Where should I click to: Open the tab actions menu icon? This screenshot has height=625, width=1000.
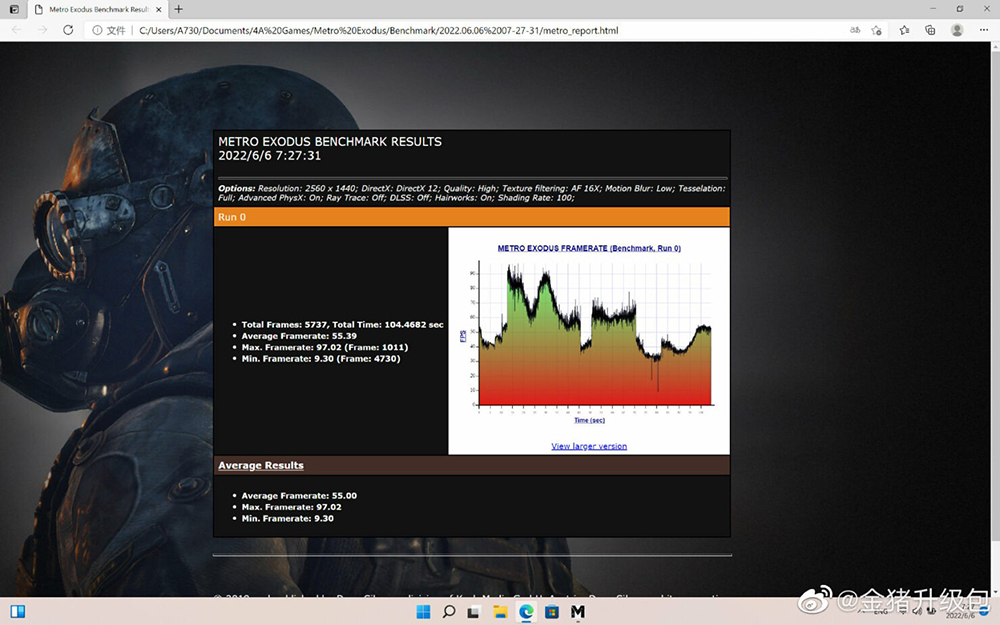[x=14, y=9]
